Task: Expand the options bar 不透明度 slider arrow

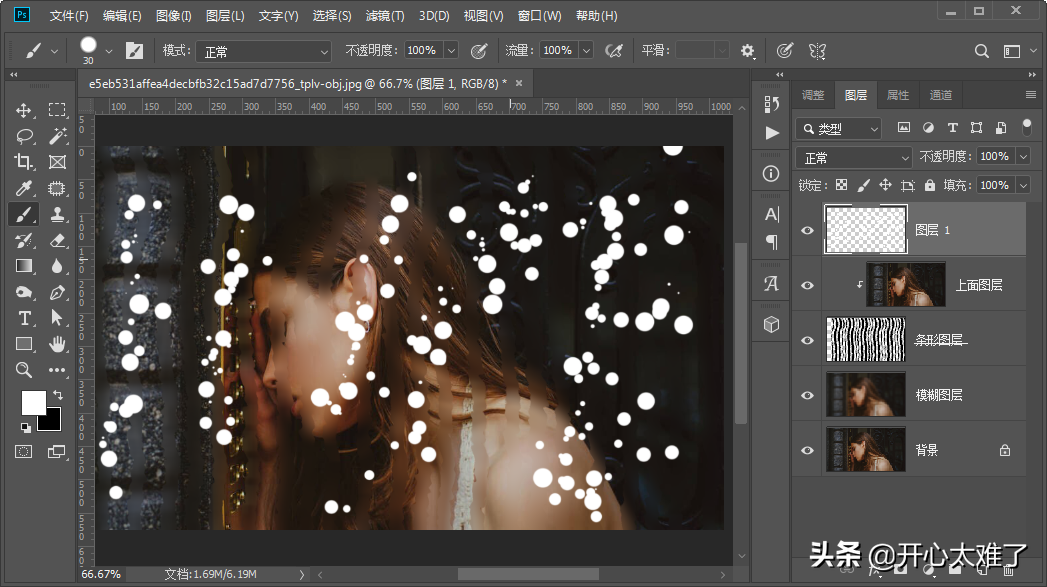Action: click(x=451, y=51)
